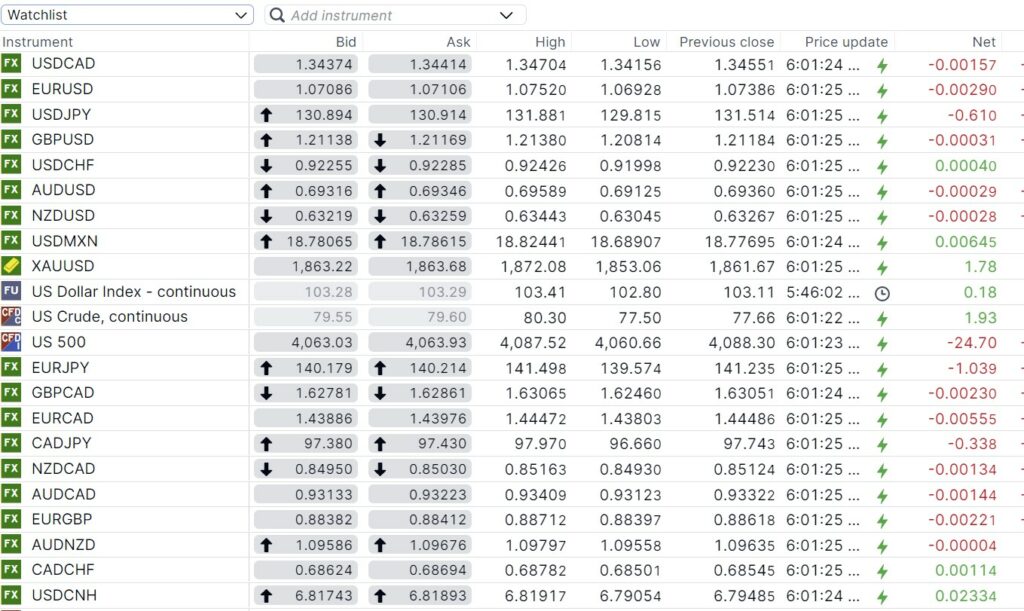Viewport: 1024px width, 611px height.
Task: Click the FX icon beside USDCAD
Action: pos(11,64)
